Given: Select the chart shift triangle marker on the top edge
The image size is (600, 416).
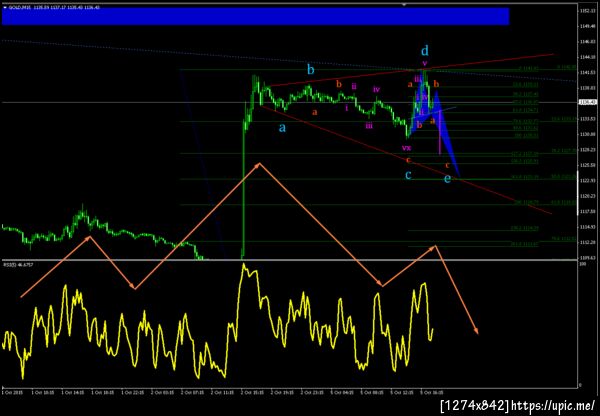Looking at the screenshot, I should (x=404, y=5).
